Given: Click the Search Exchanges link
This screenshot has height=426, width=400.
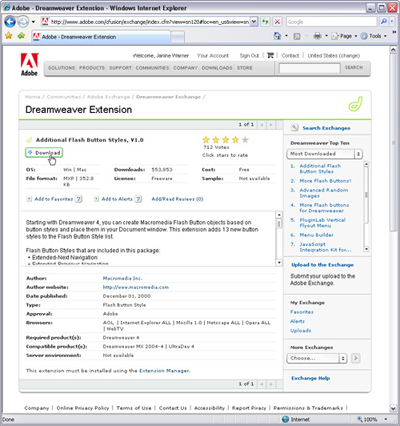Looking at the screenshot, I should coord(326,128).
